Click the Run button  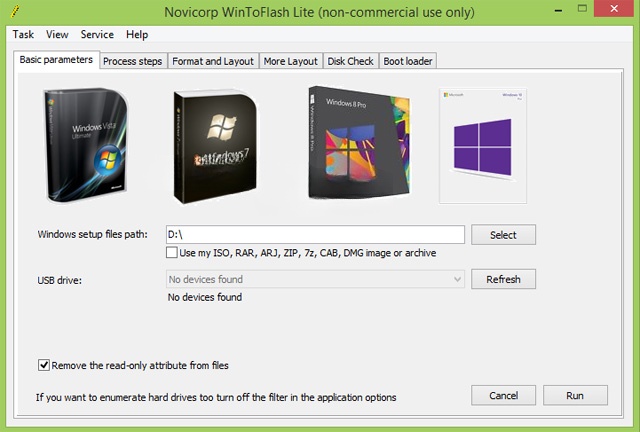(575, 395)
